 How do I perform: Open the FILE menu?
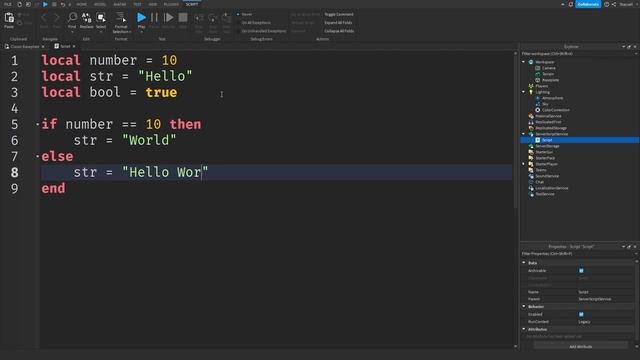click(7, 4)
